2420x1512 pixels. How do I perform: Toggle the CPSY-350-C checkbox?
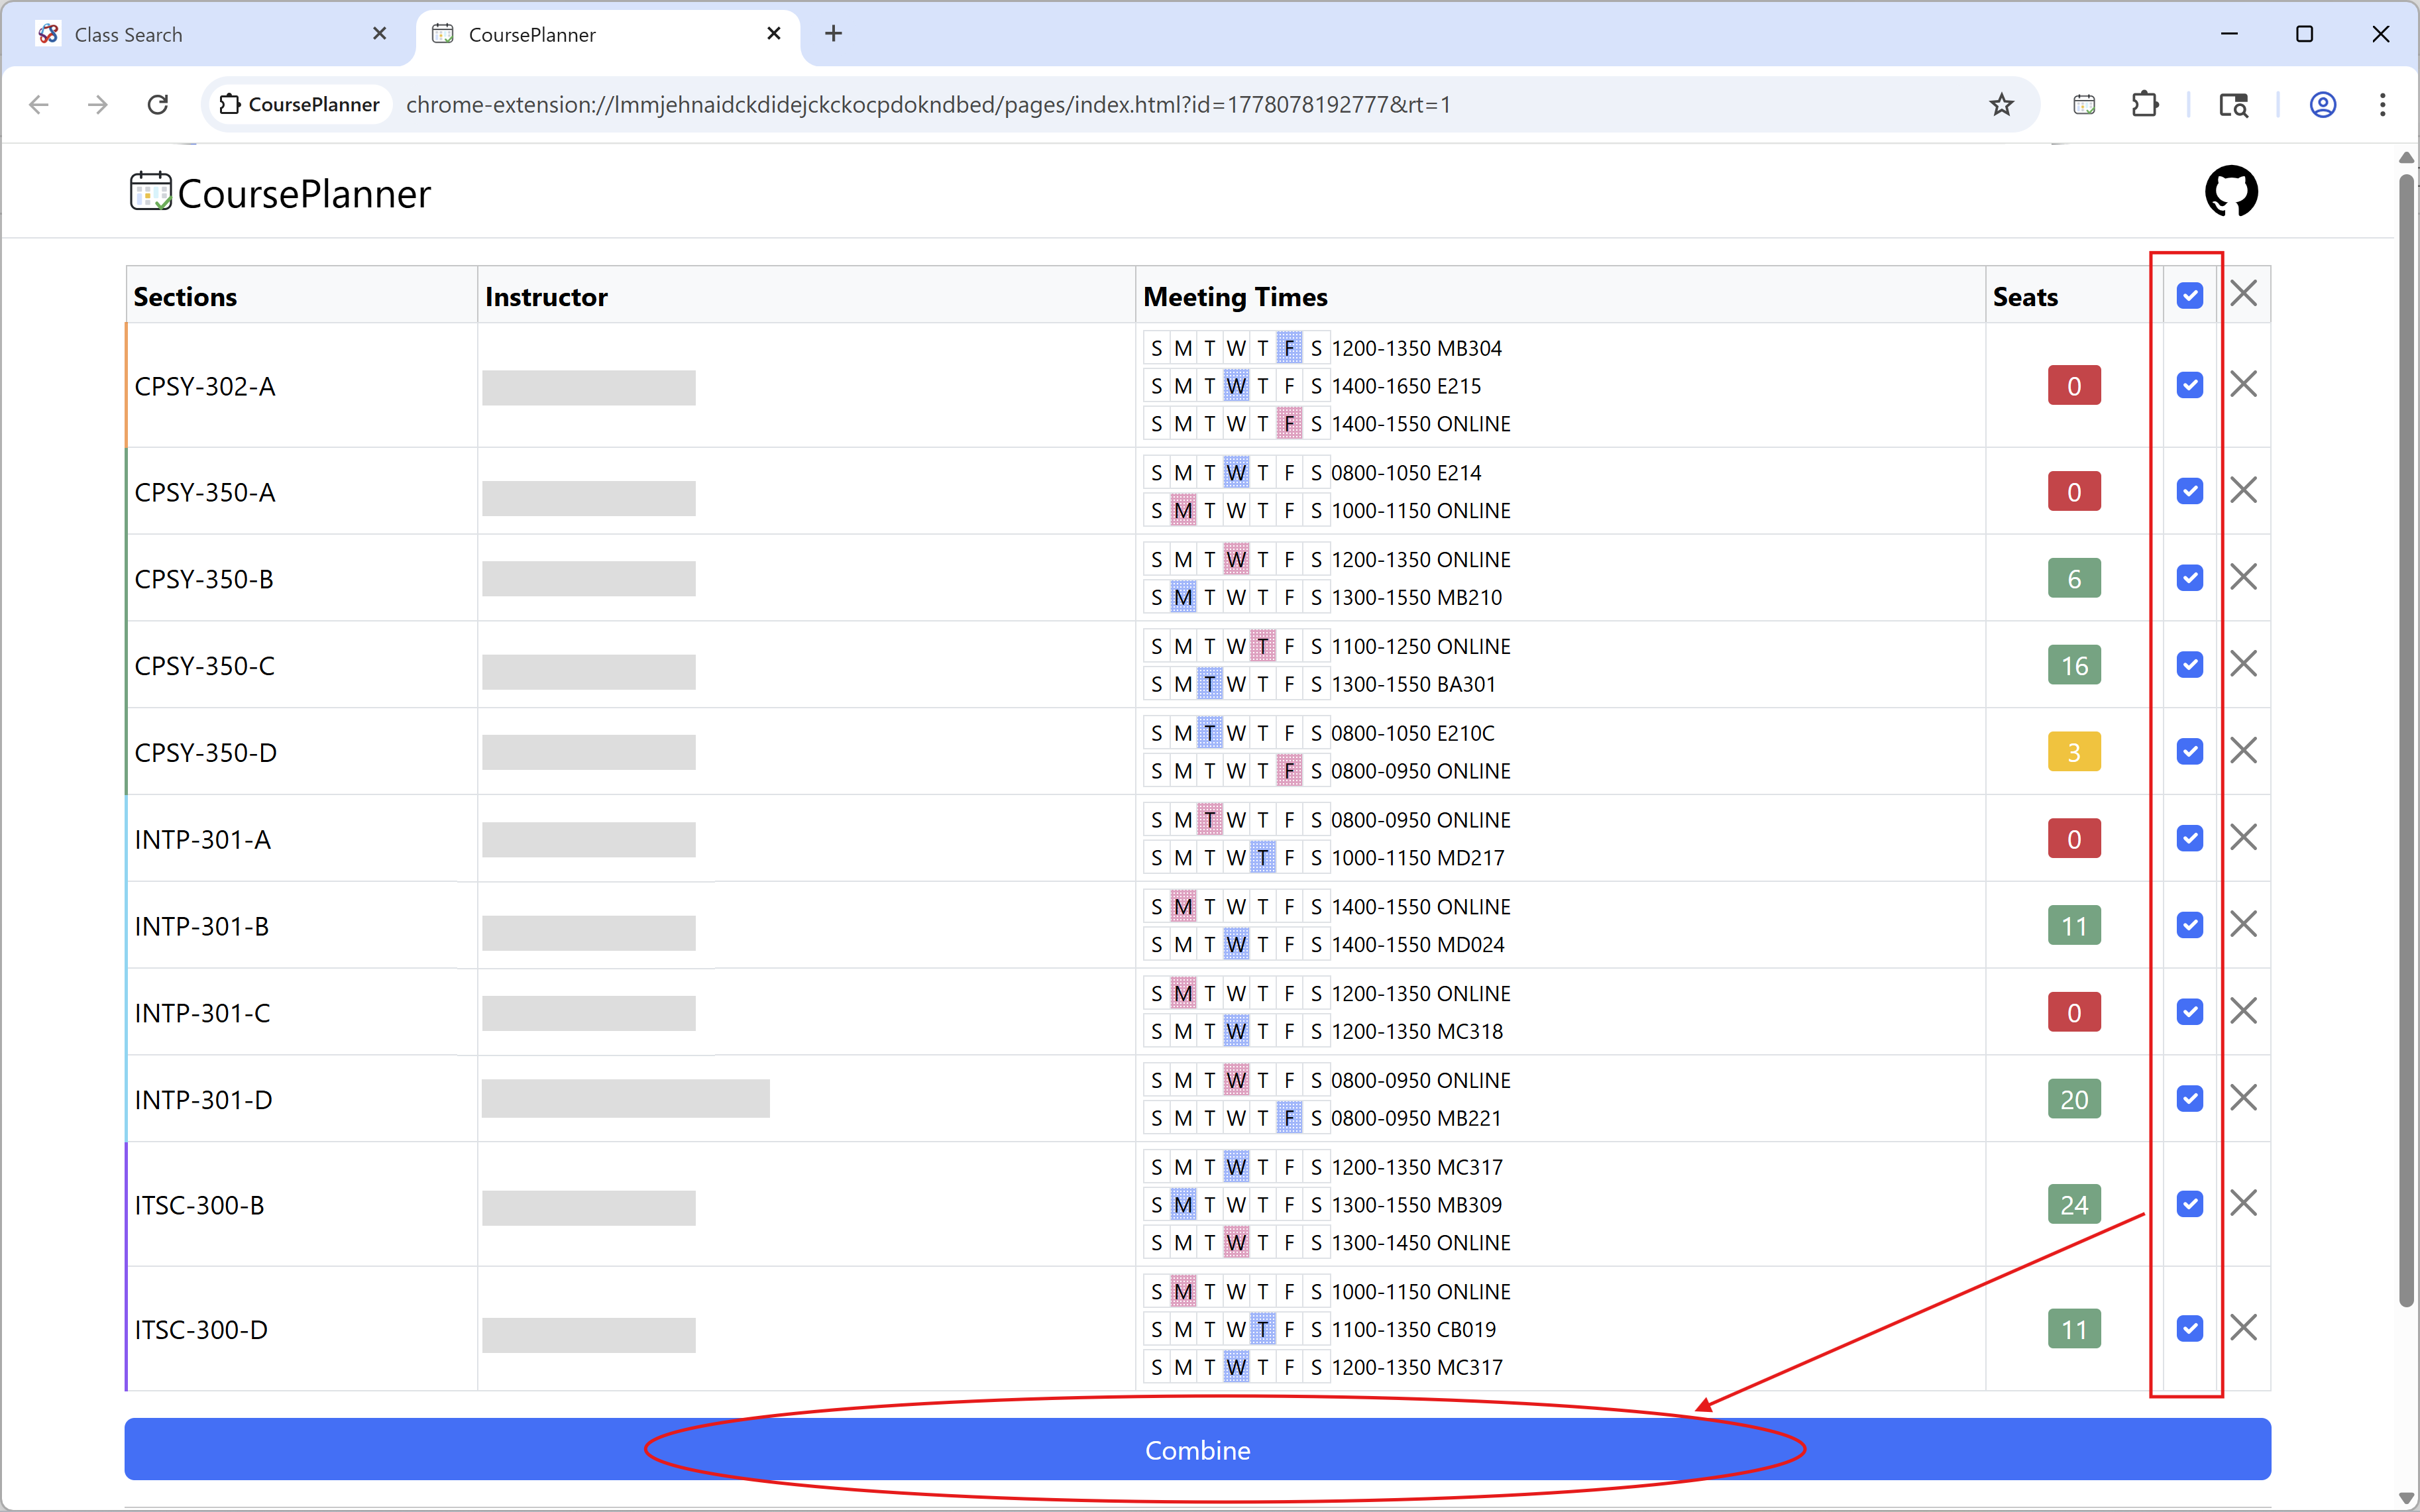[2189, 665]
